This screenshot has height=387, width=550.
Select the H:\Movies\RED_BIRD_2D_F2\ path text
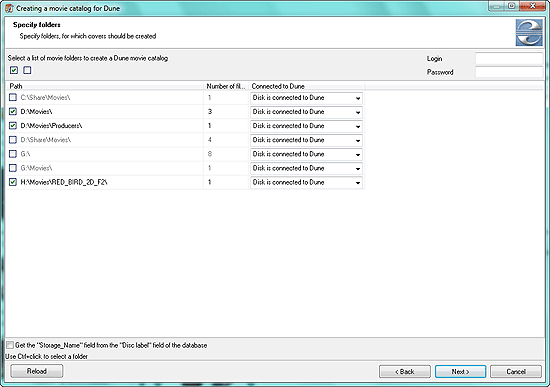64,182
